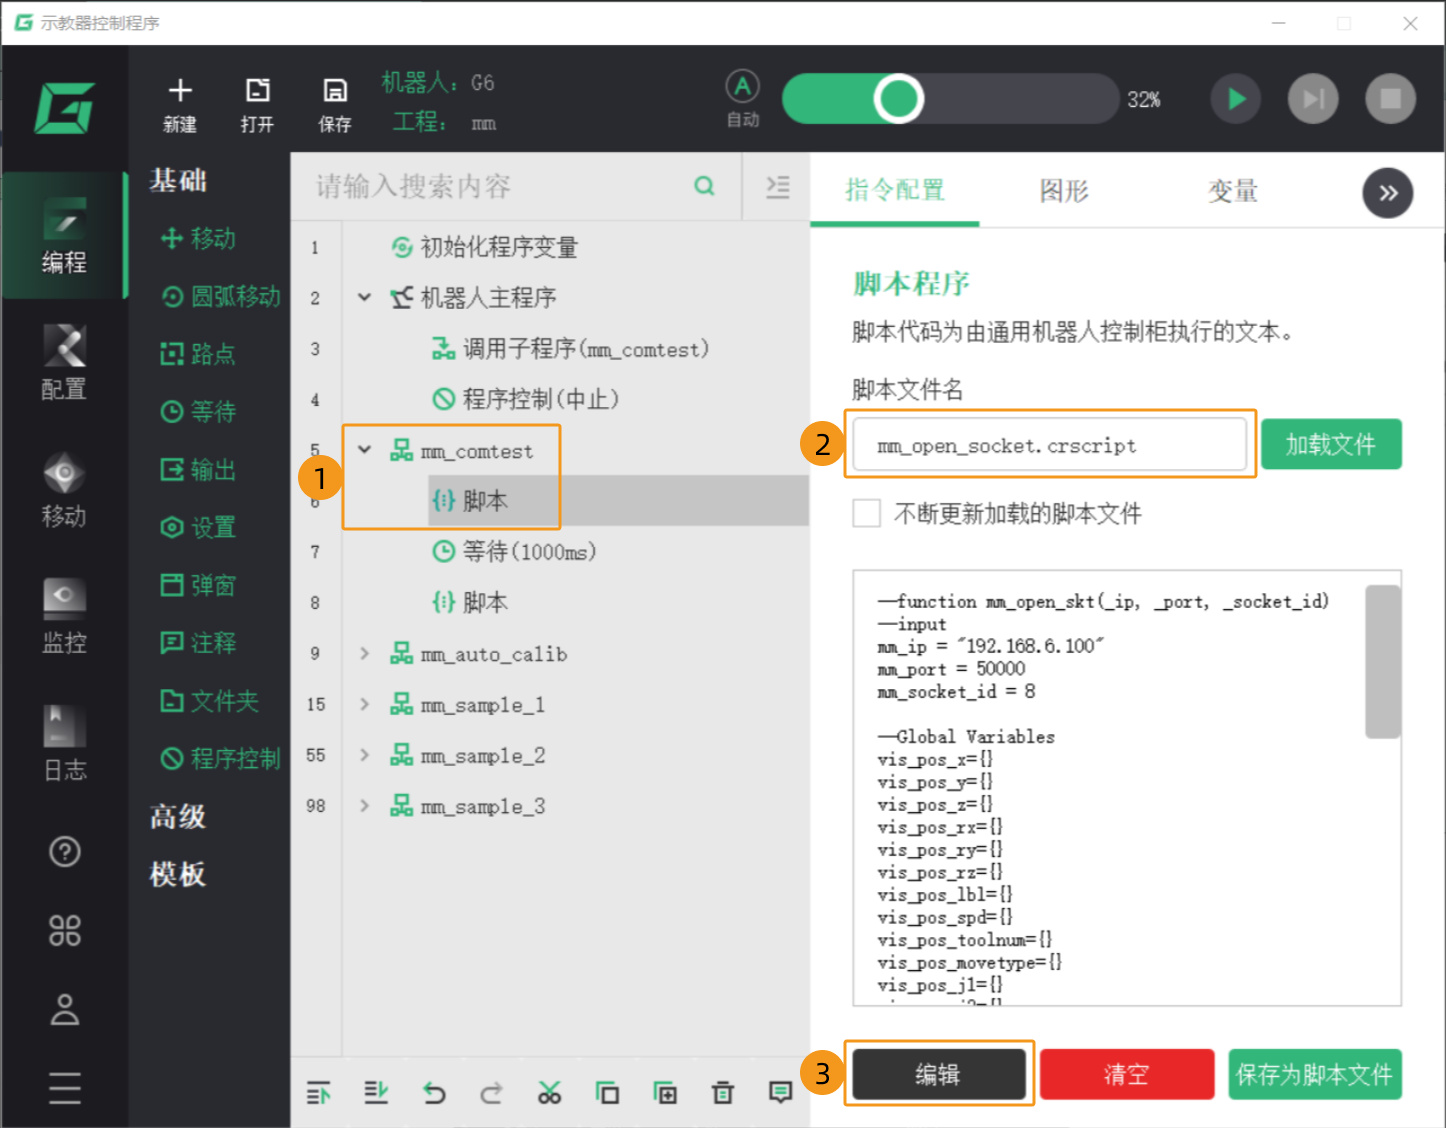The width and height of the screenshot is (1446, 1128).
Task: Click the 保存 (save) toolbar icon
Action: pos(335,104)
